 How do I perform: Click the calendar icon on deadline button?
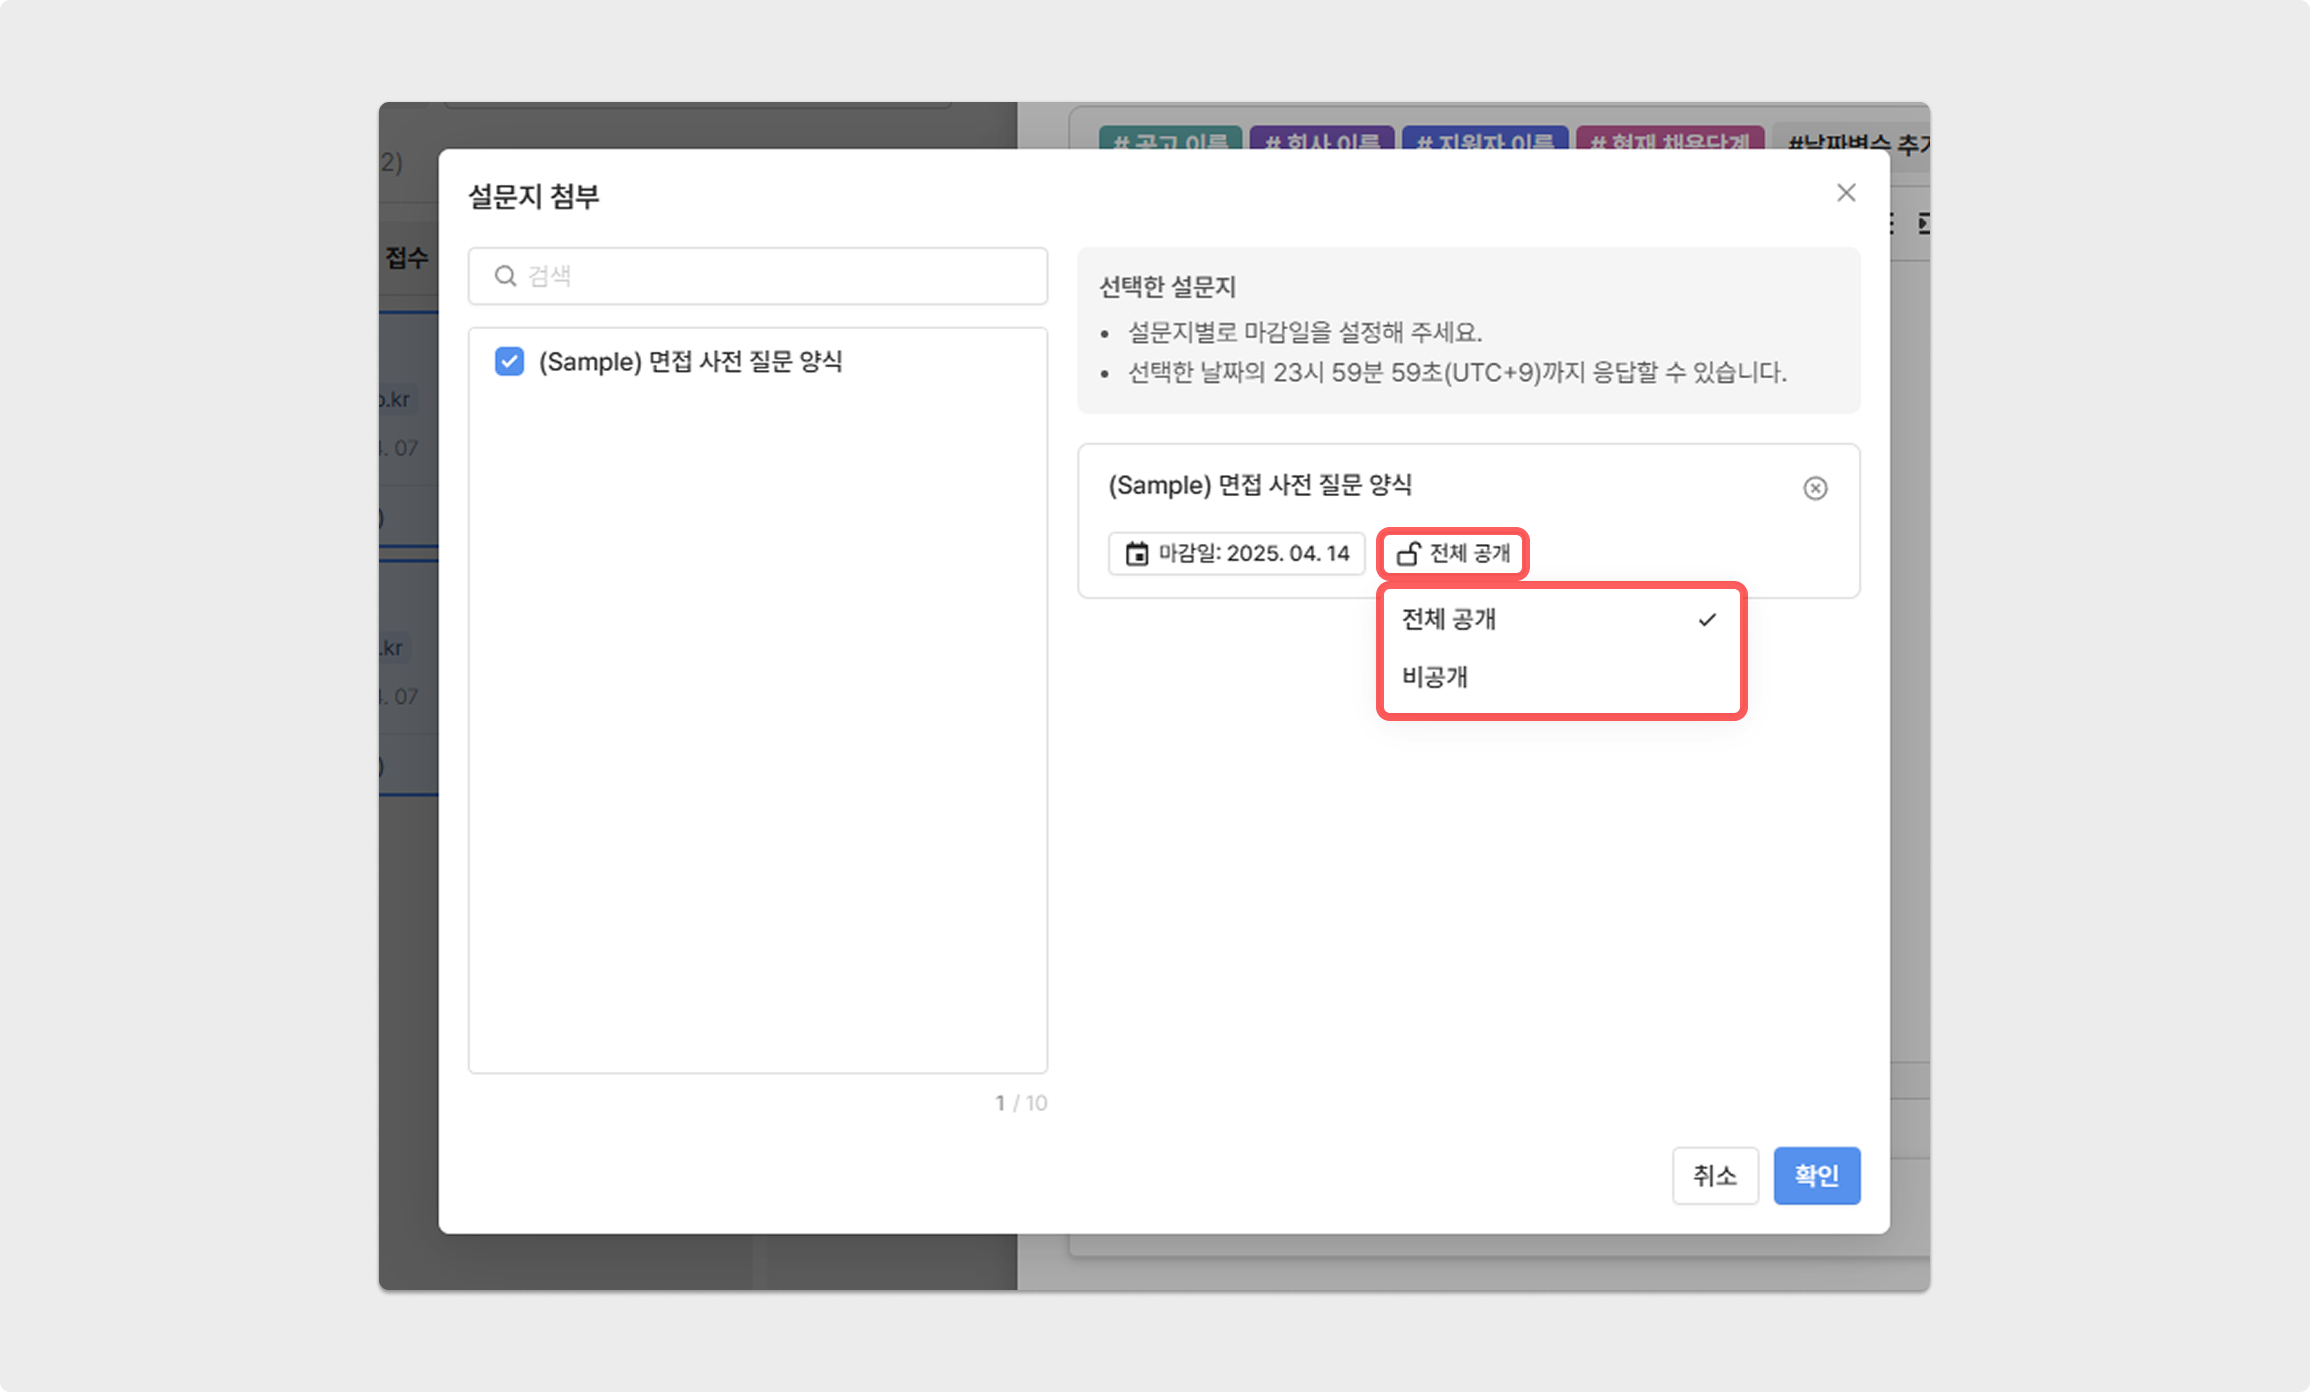click(1137, 554)
